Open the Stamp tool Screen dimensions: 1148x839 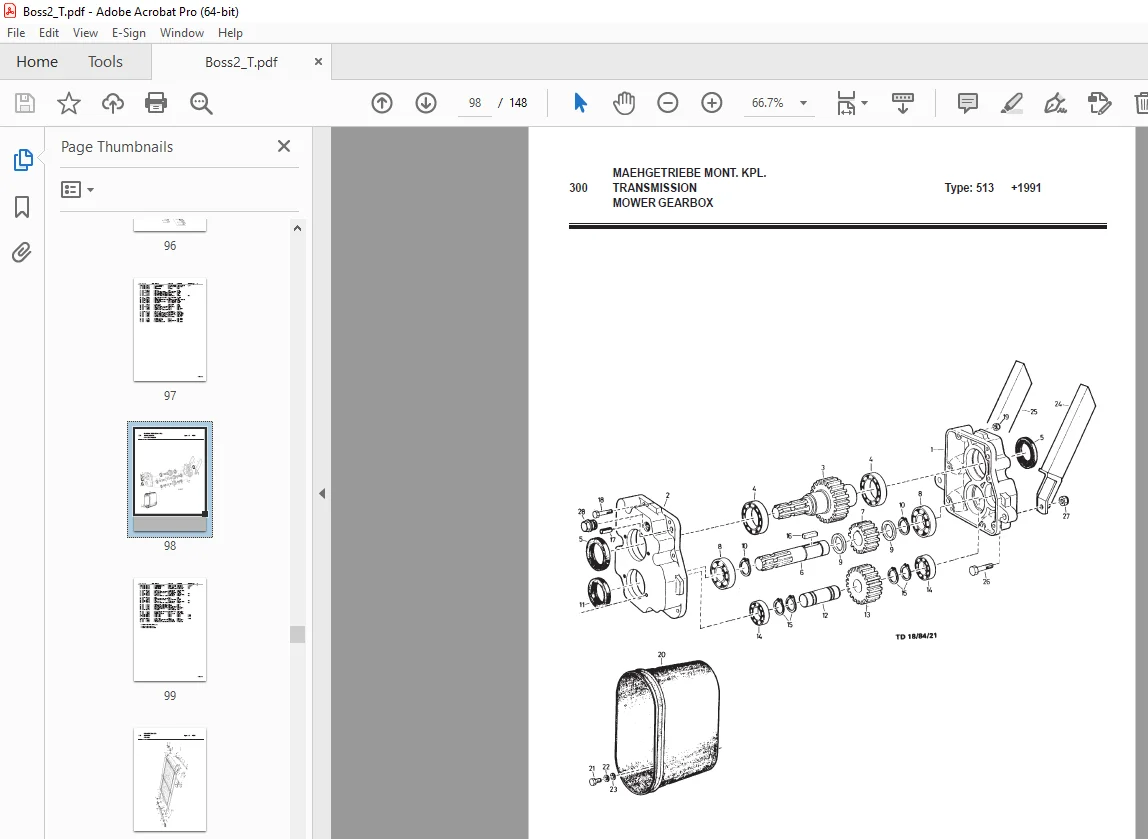(1100, 103)
